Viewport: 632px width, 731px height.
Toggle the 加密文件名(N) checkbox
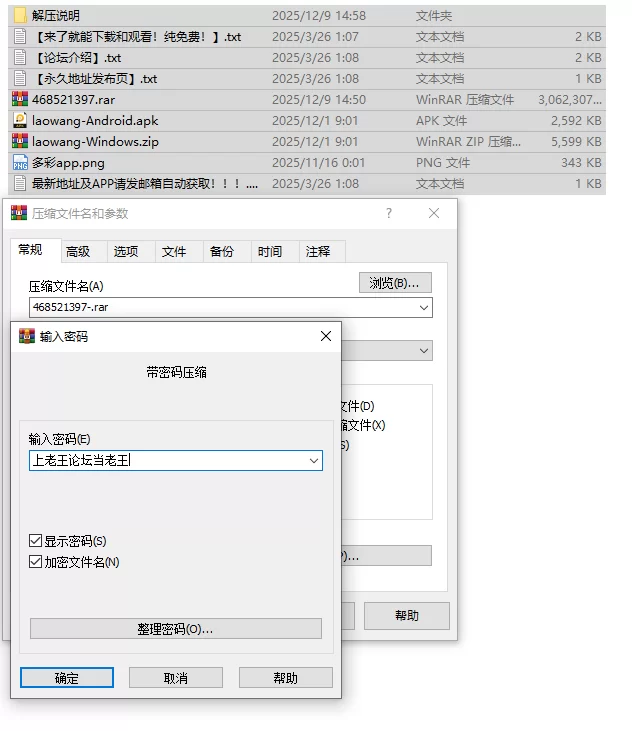click(35, 562)
